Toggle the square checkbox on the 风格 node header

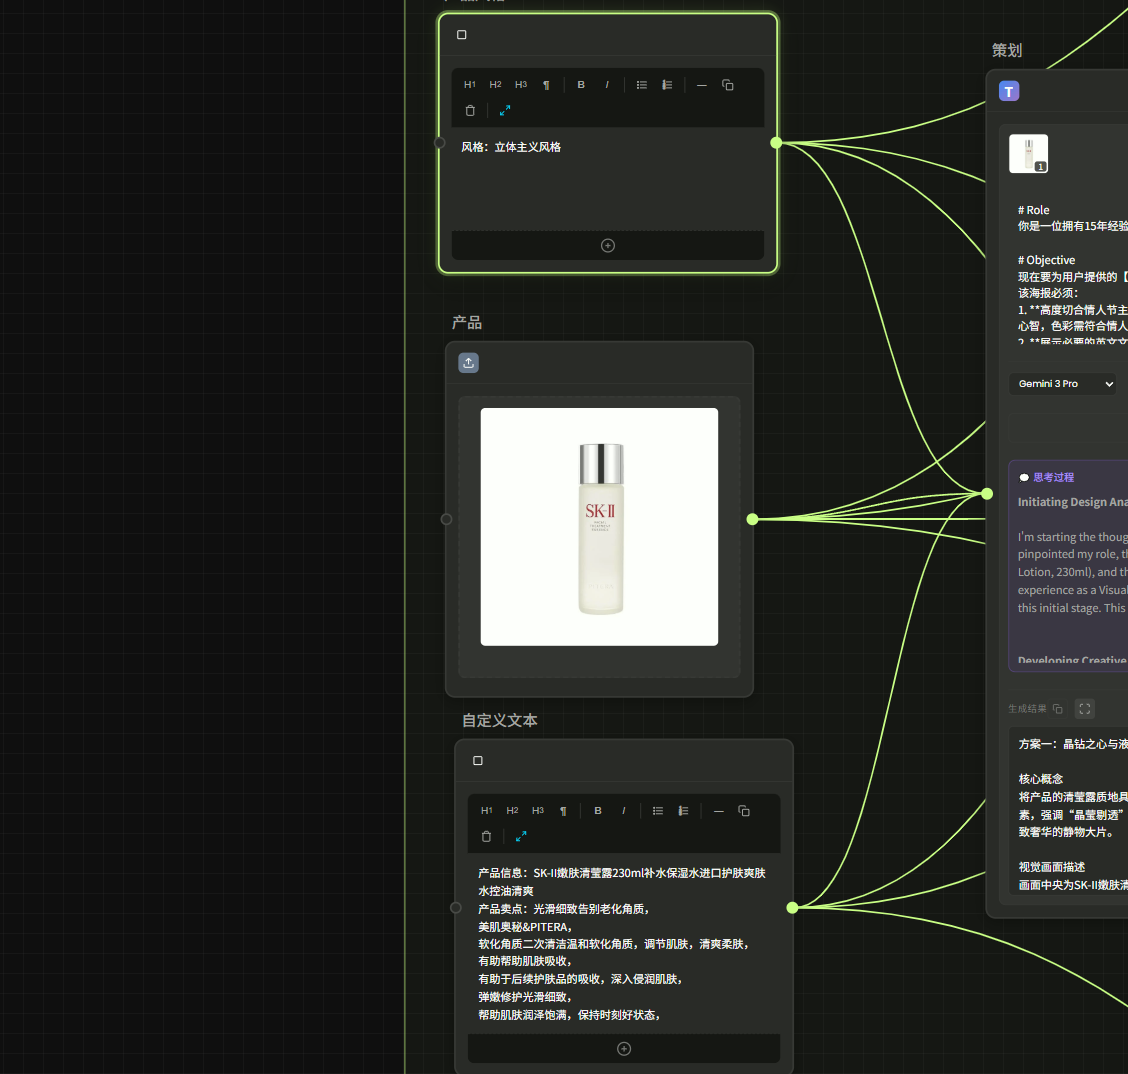point(462,35)
